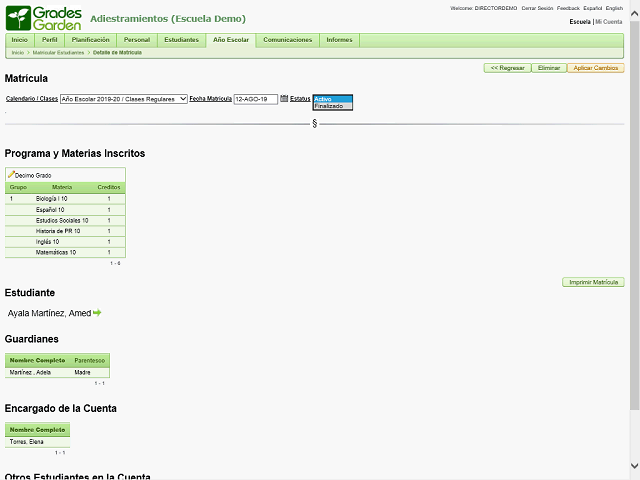Click the Fecha Matrícula date field
The image size is (640, 480).
click(x=255, y=99)
